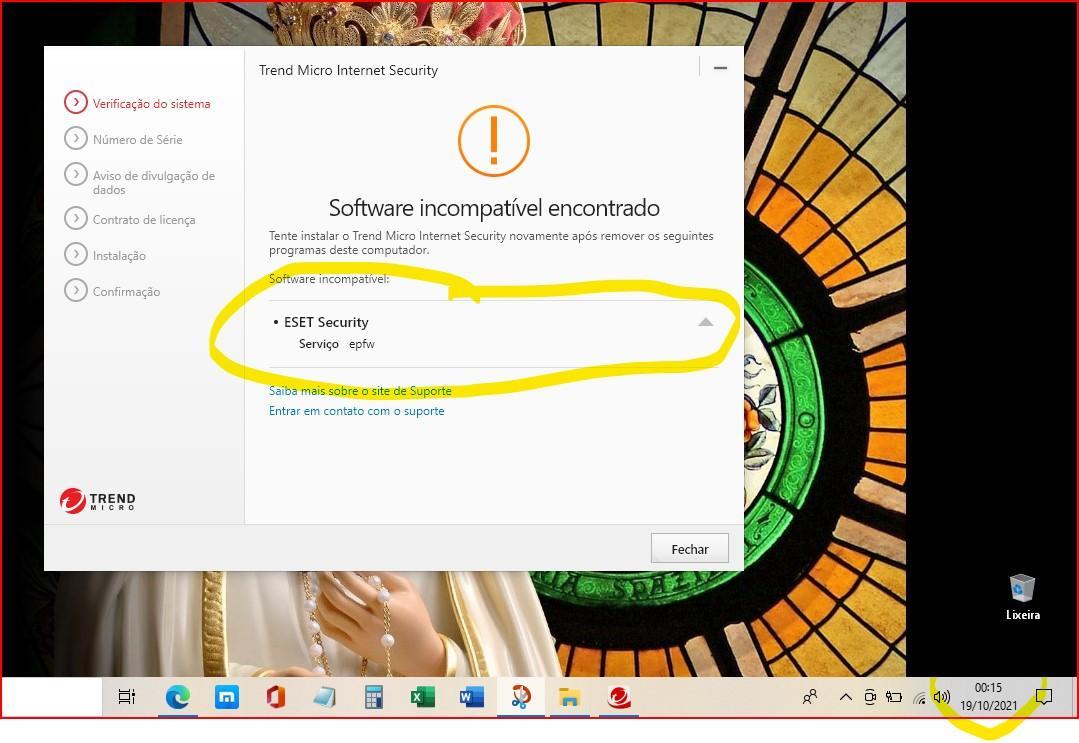
Task: Click the Trend Micro logo
Action: pyautogui.click(x=98, y=501)
